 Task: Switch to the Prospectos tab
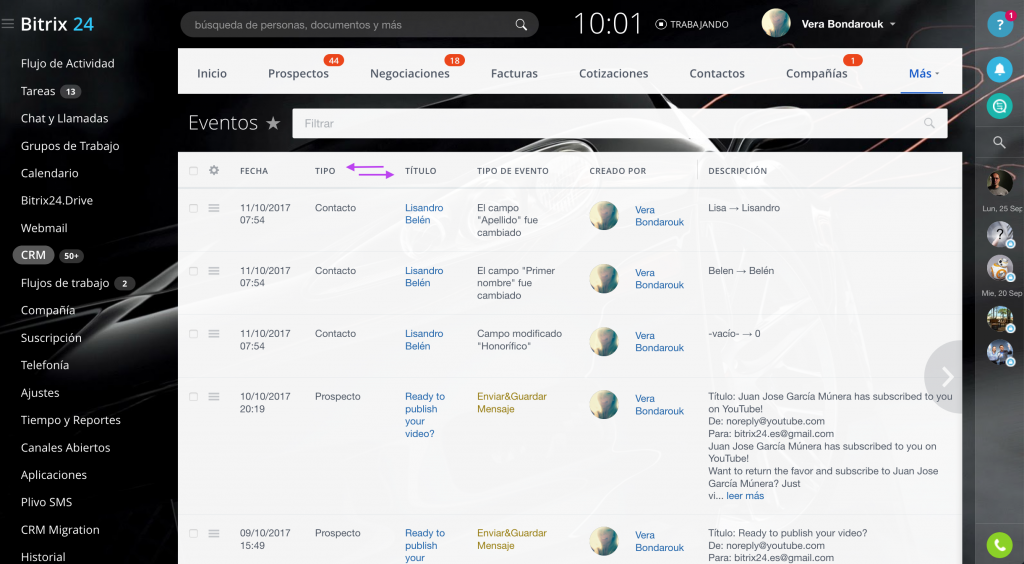point(298,74)
